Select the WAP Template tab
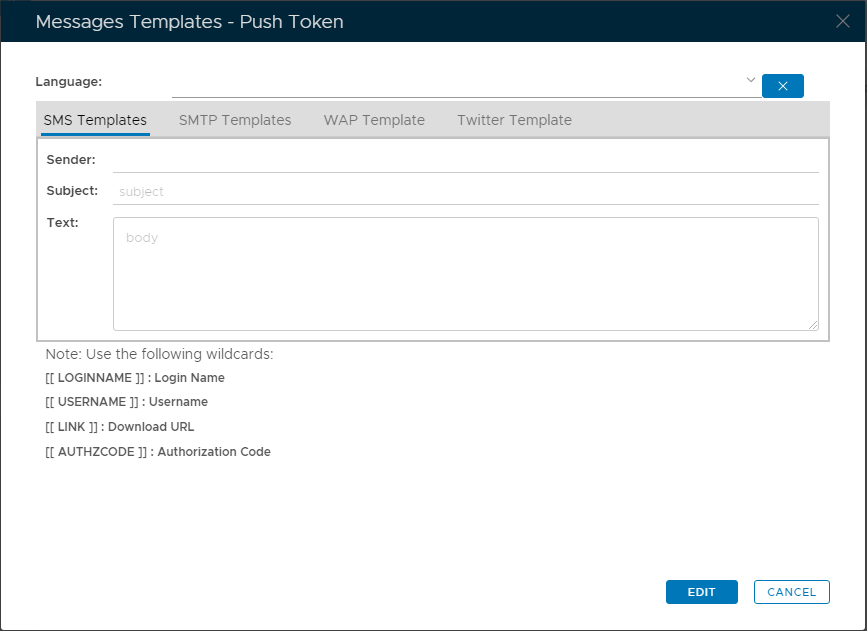The image size is (867, 631). (x=374, y=120)
